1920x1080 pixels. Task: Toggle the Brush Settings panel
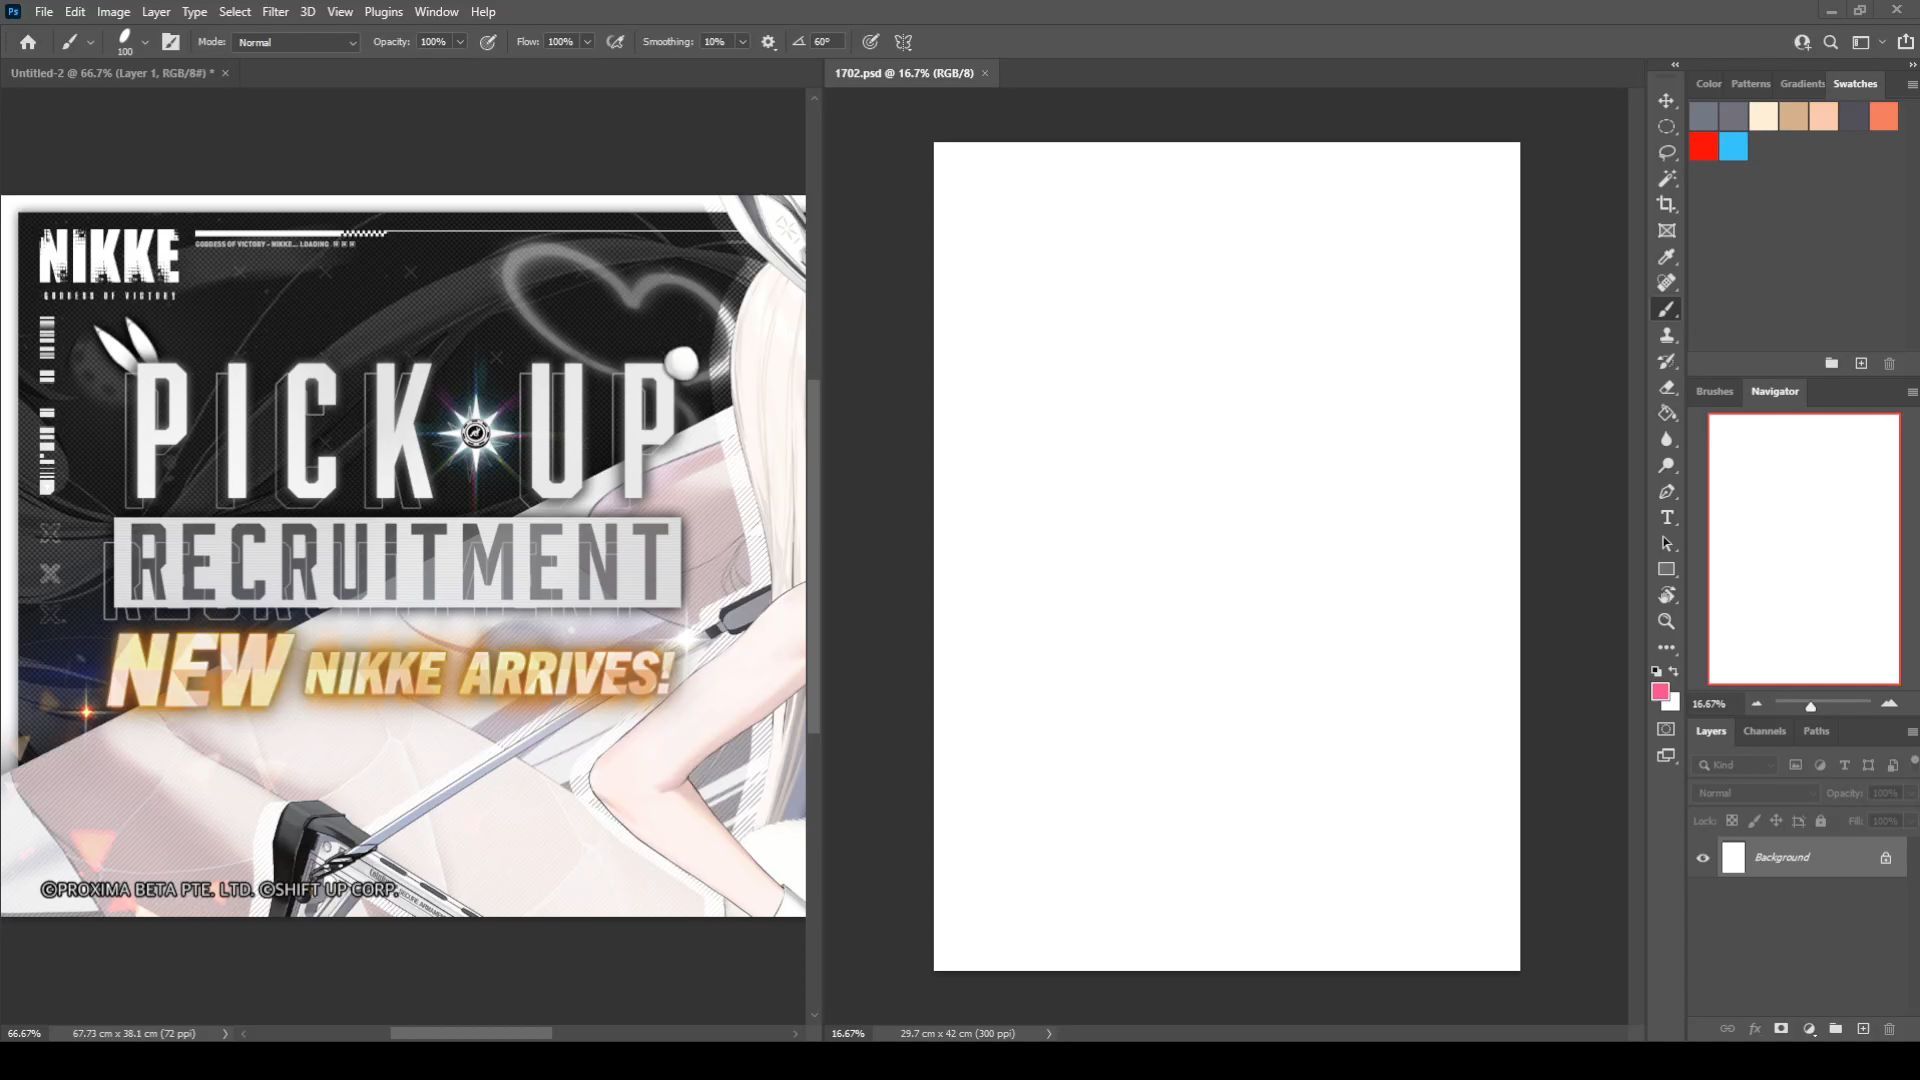click(x=171, y=42)
